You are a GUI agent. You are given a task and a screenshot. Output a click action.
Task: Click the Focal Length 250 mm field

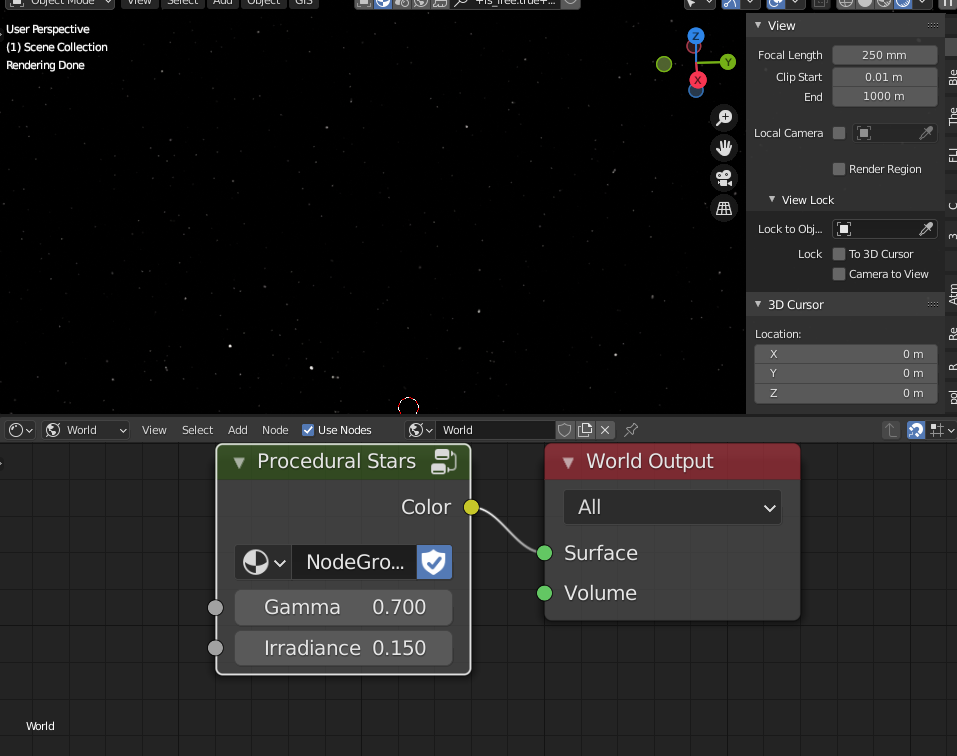tap(884, 55)
